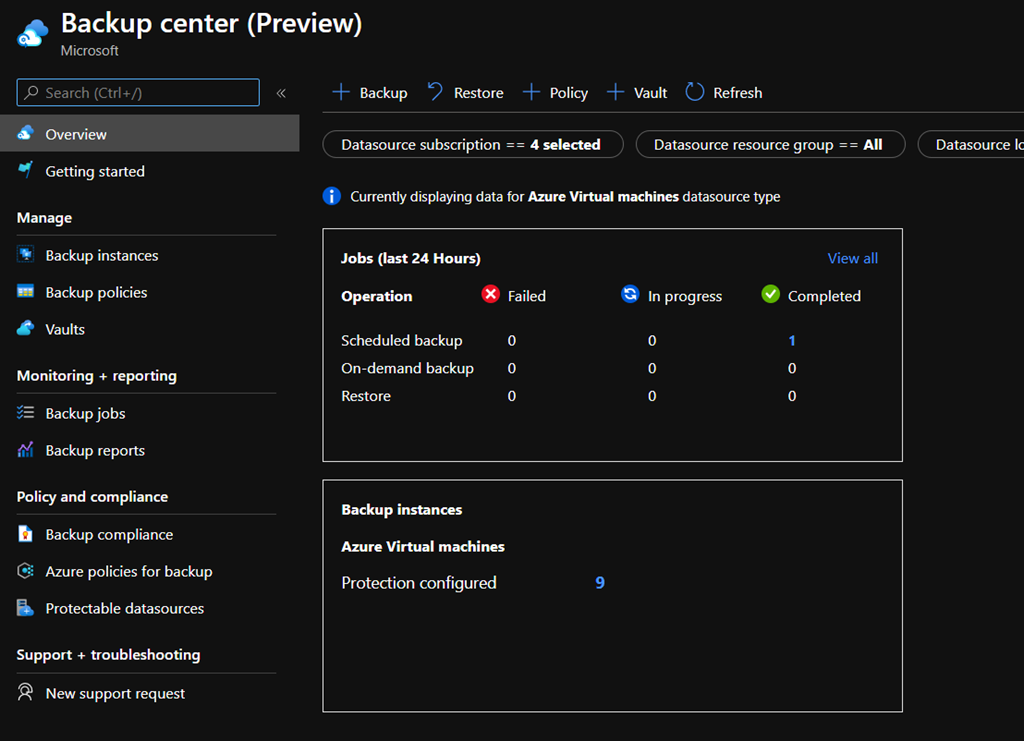Click the Vaults cloud icon
The height and width of the screenshot is (741, 1024).
(x=26, y=329)
